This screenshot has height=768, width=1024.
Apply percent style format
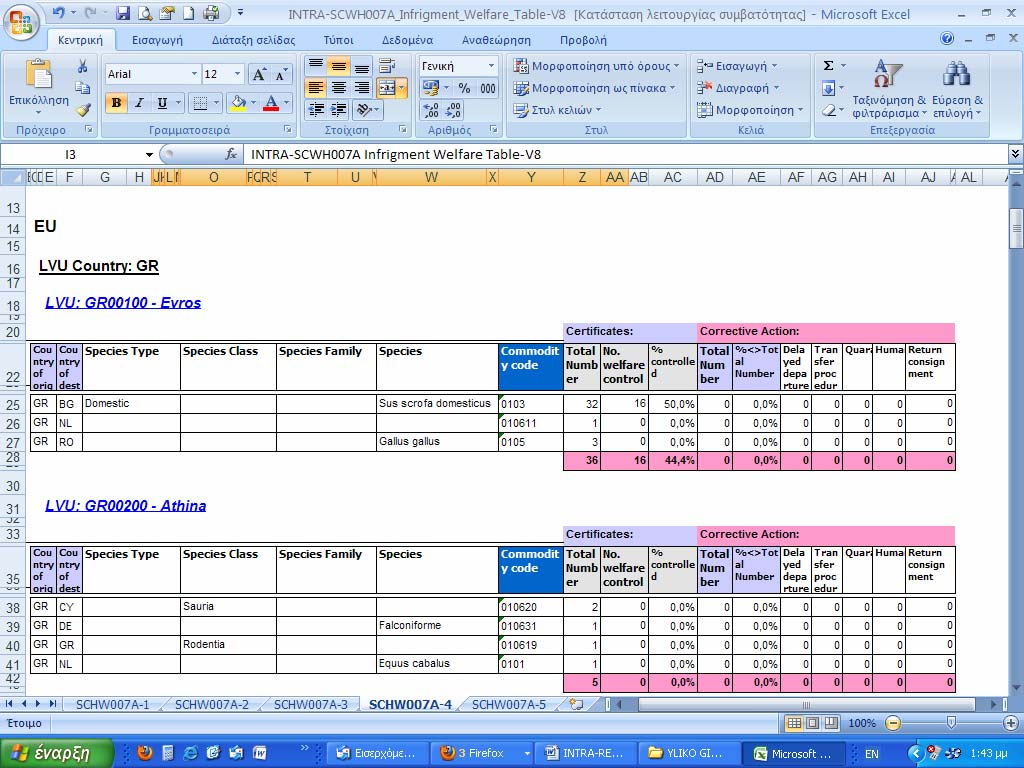click(x=464, y=88)
